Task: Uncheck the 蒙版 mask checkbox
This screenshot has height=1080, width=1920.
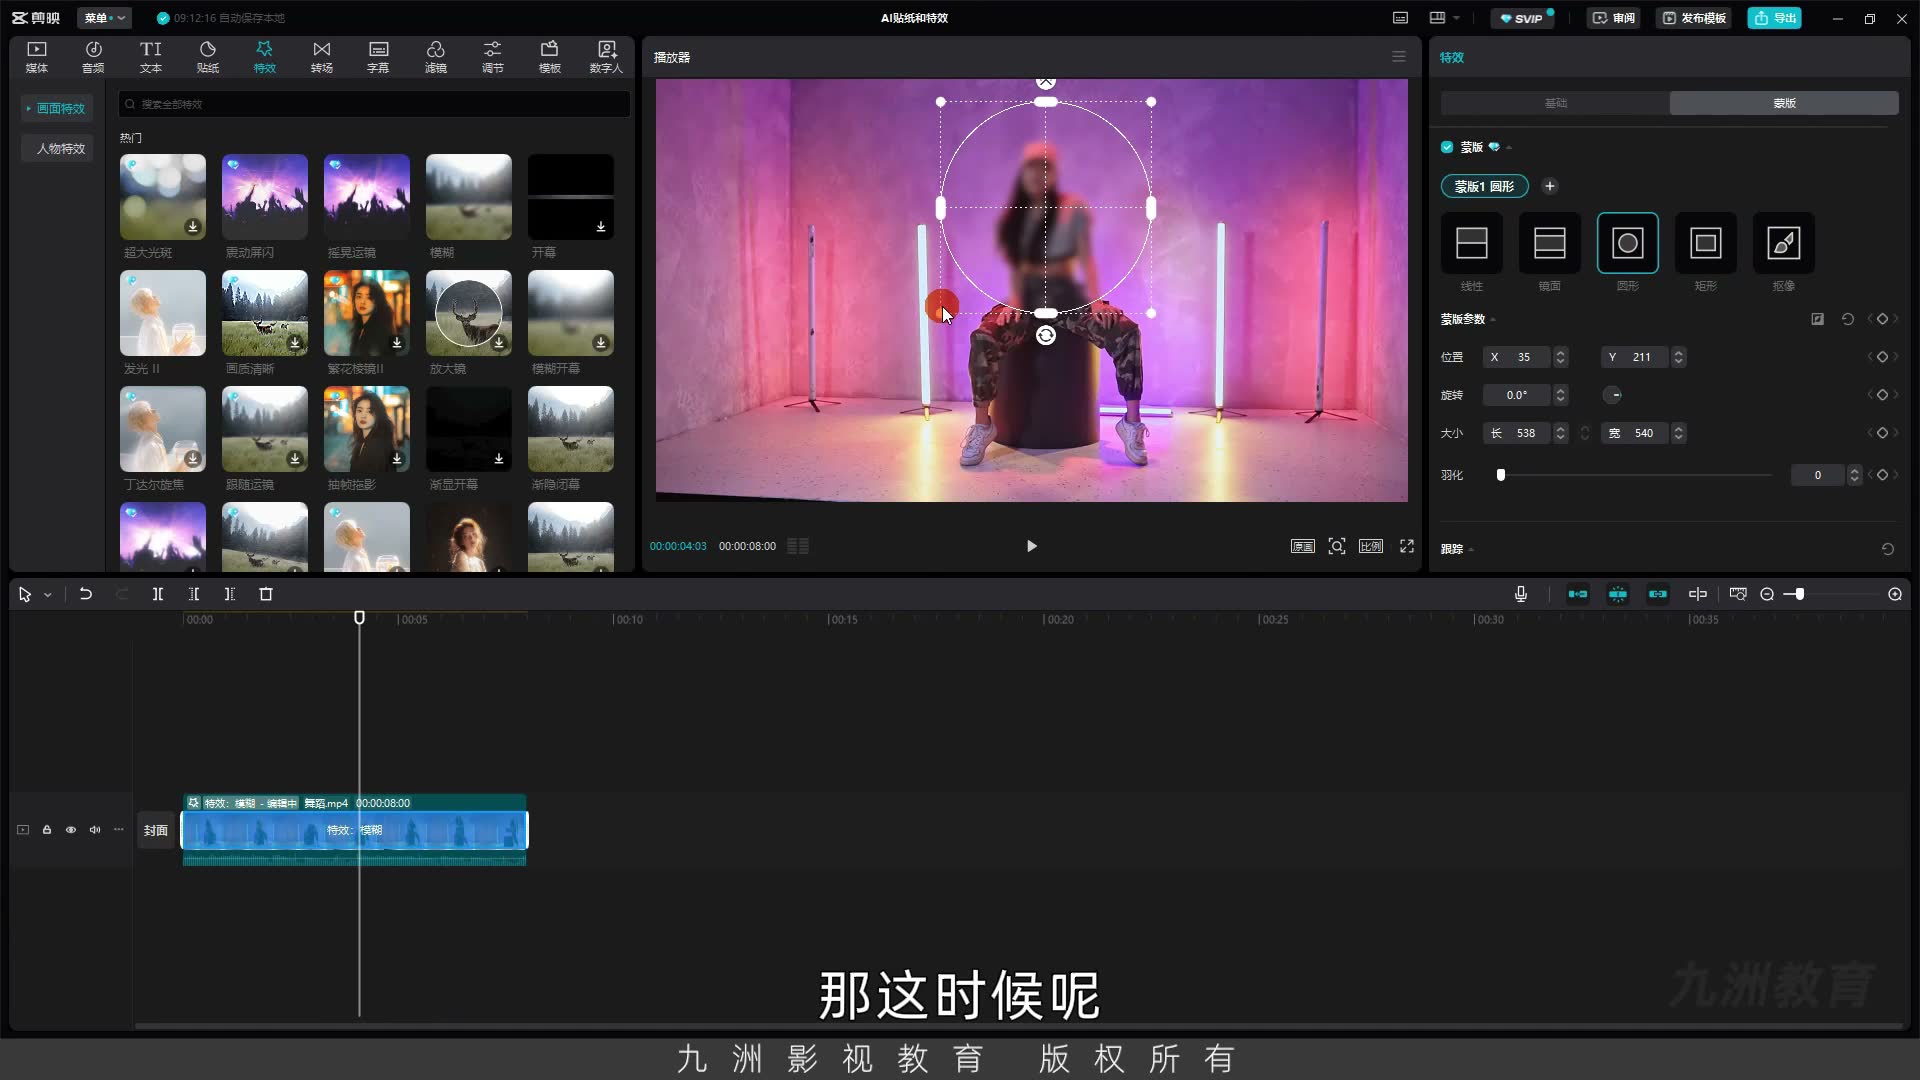Action: coord(1447,147)
